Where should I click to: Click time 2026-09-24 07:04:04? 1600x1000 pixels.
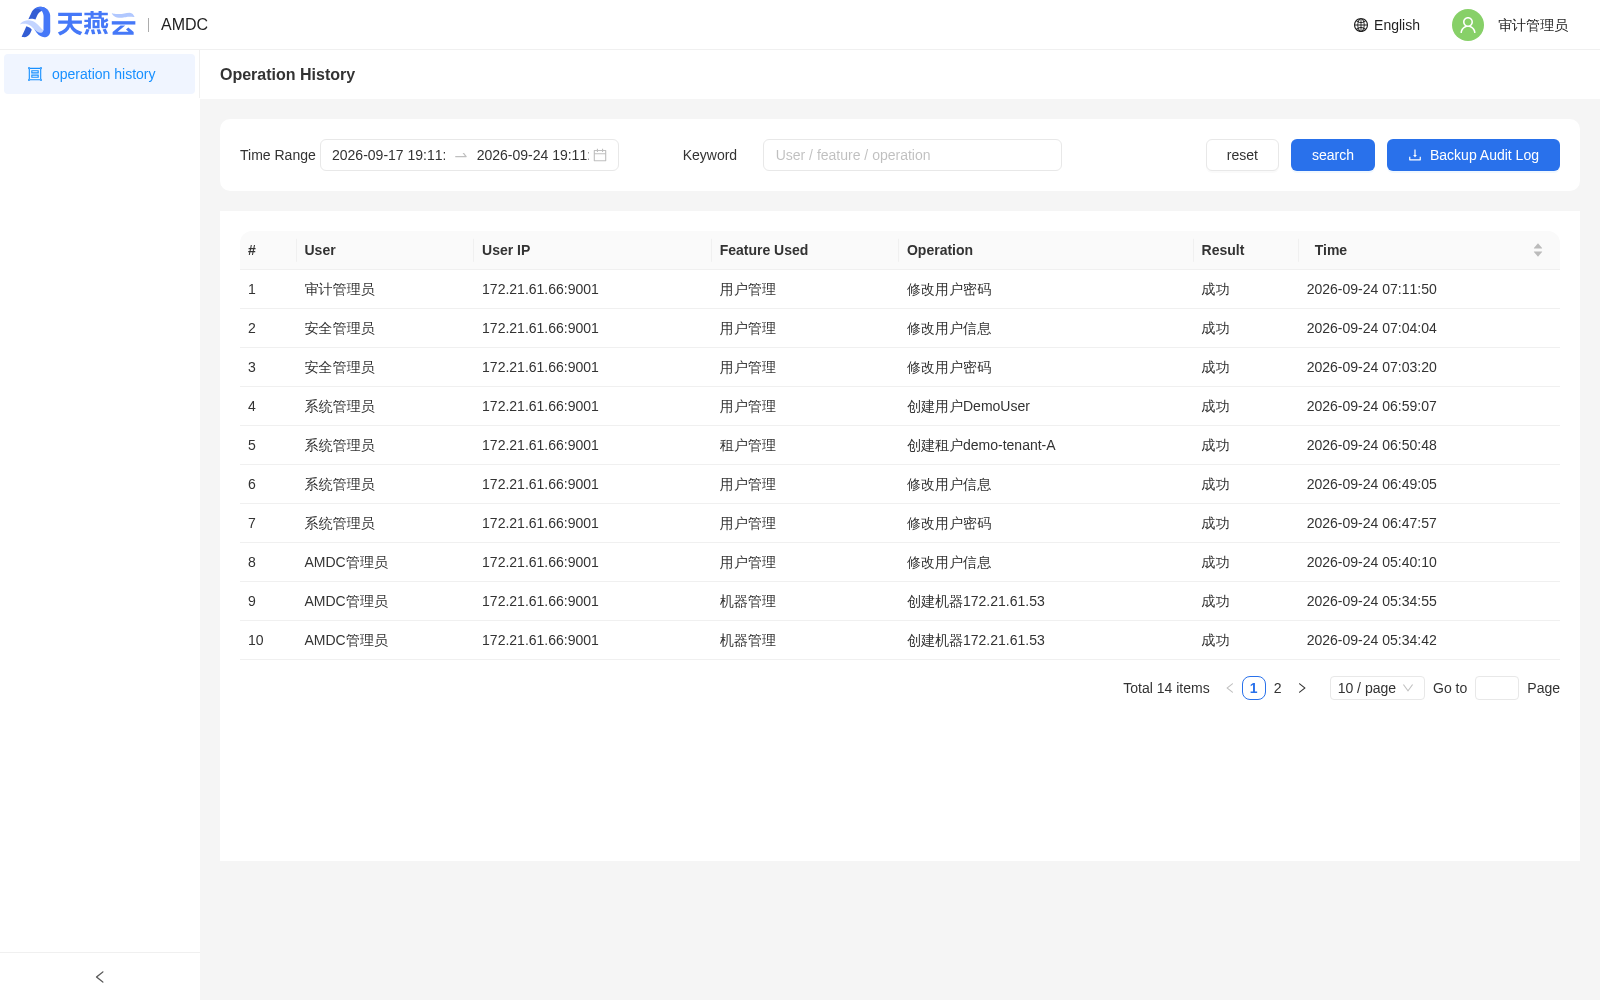pos(1372,328)
